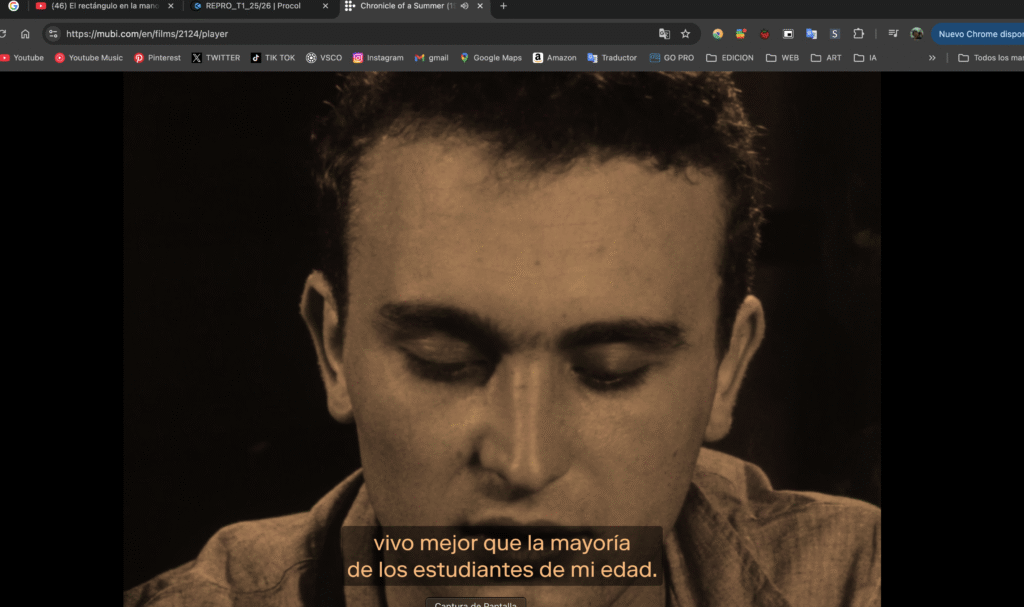Open the Extensions puzzle piece menu
Image resolution: width=1024 pixels, height=607 pixels.
(858, 33)
